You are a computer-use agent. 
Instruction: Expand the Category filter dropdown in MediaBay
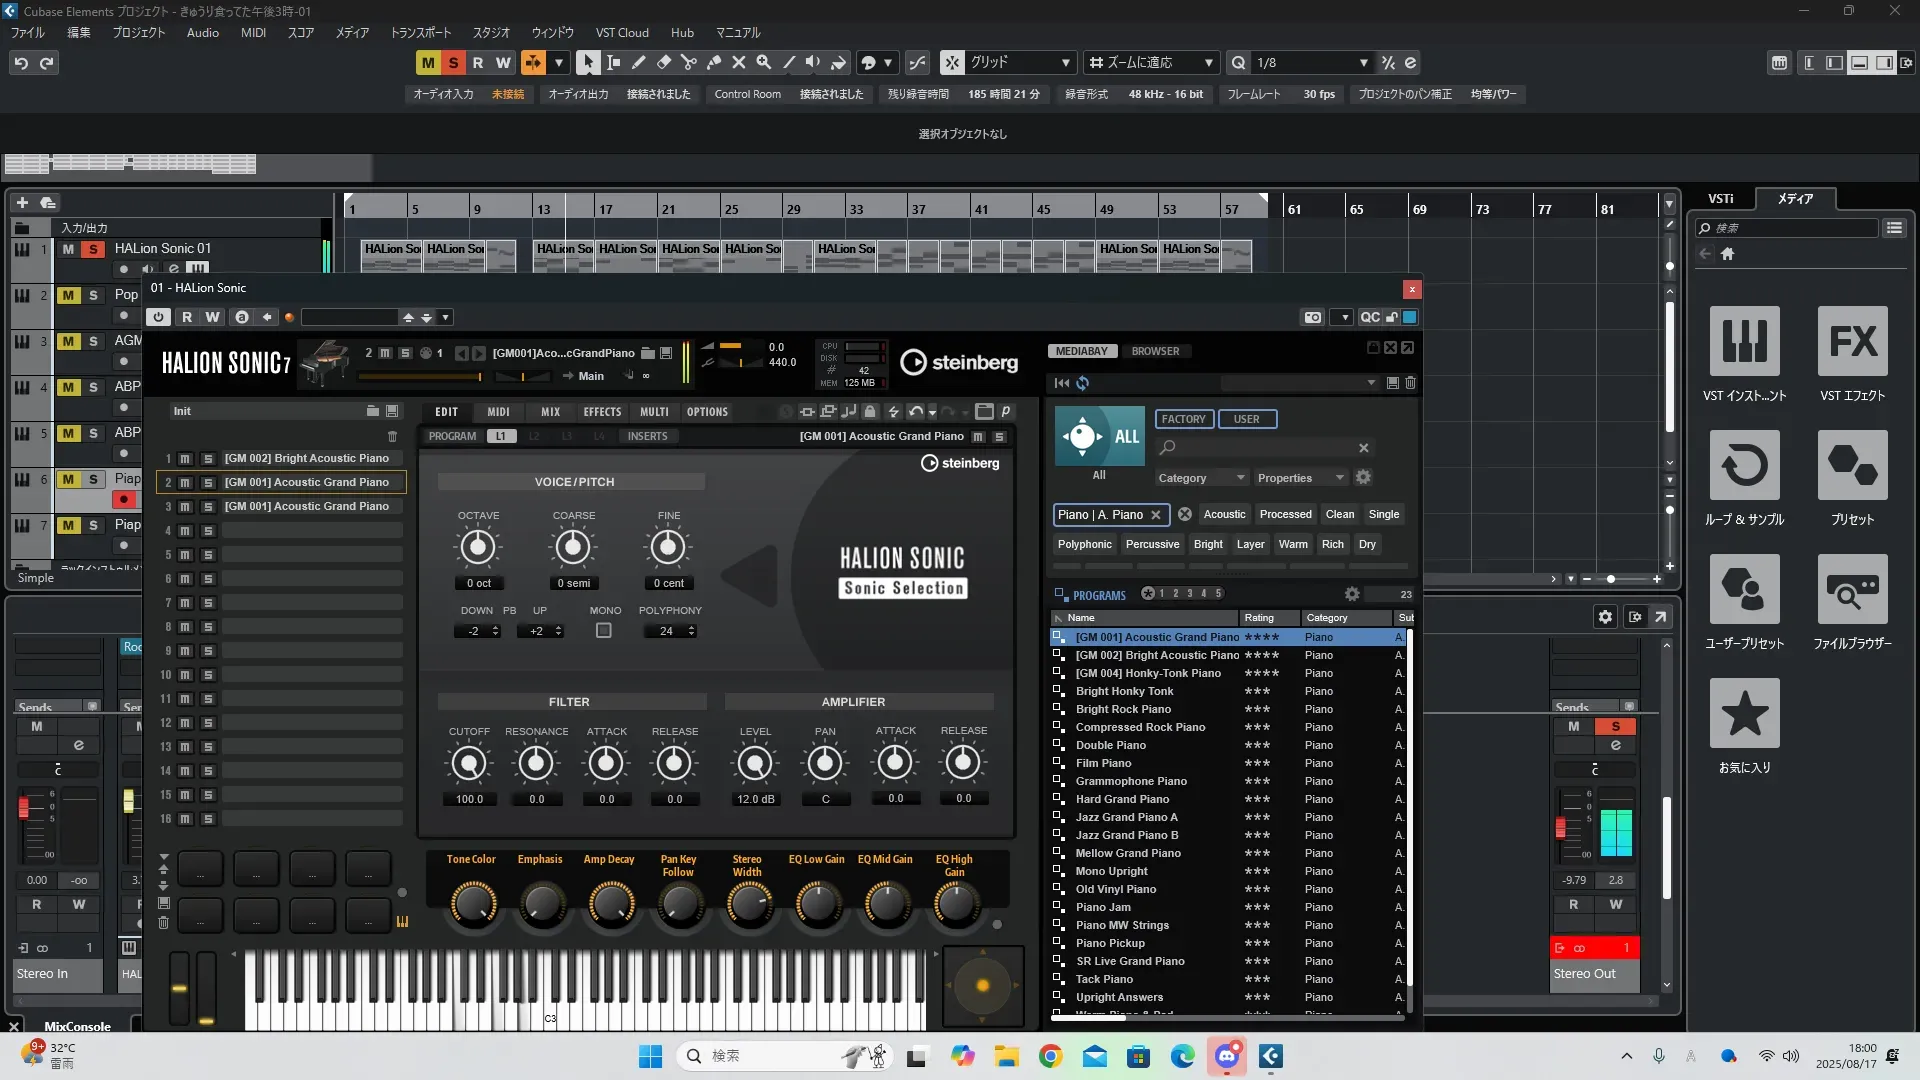[1200, 478]
